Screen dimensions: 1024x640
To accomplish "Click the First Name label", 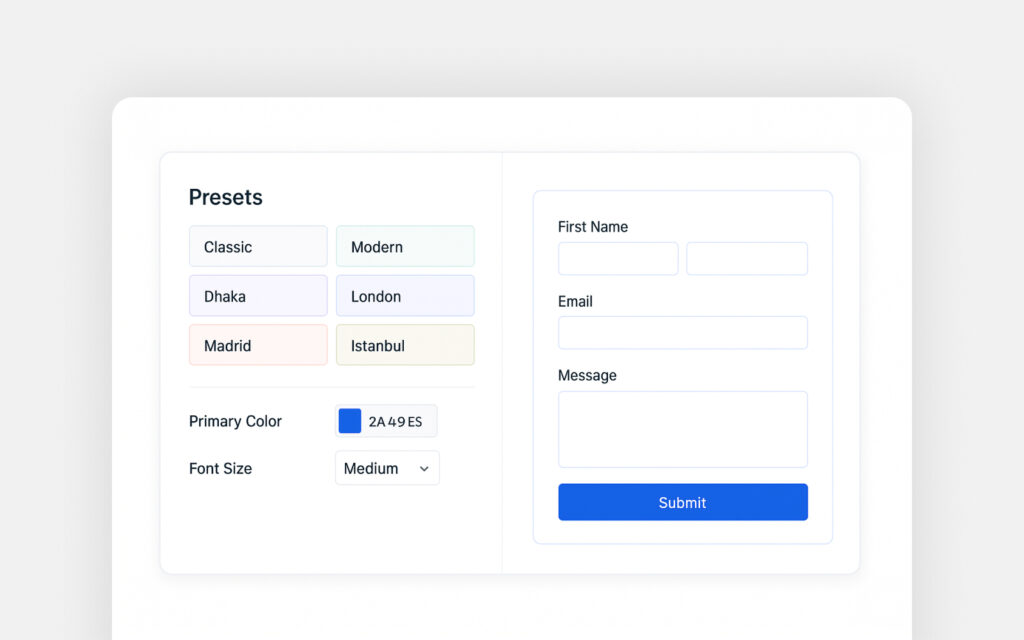I will coord(593,227).
